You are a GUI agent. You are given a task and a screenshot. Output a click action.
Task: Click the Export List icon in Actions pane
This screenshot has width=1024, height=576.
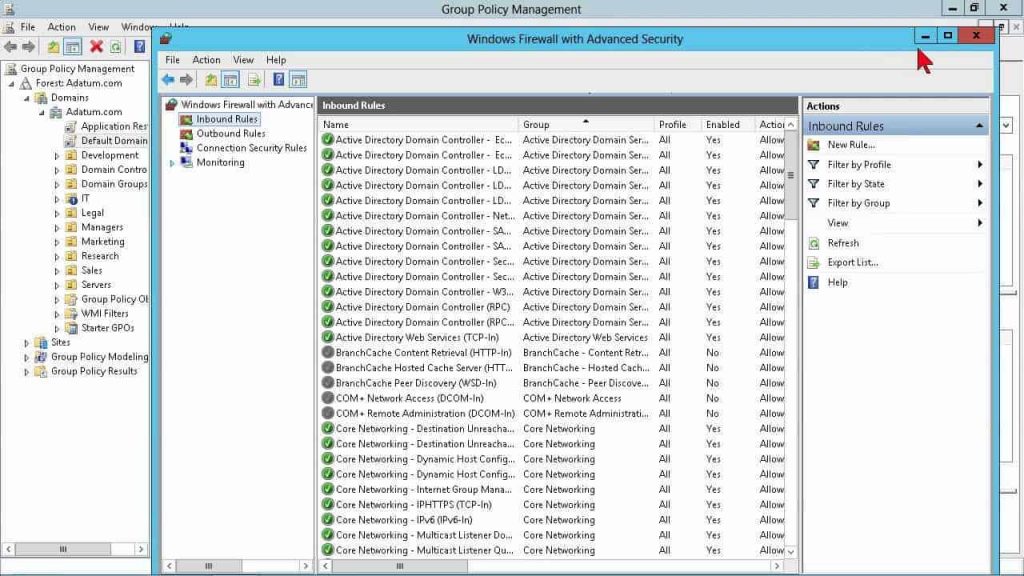814,263
